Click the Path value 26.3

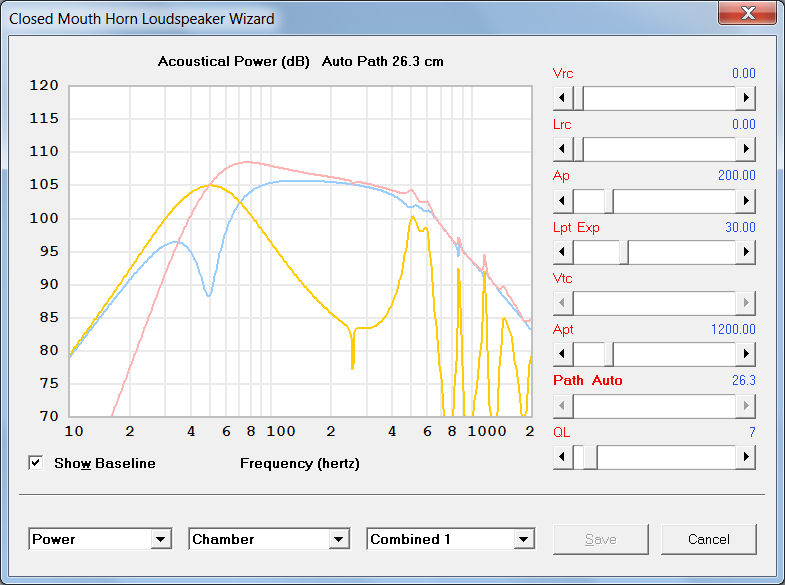click(x=743, y=380)
